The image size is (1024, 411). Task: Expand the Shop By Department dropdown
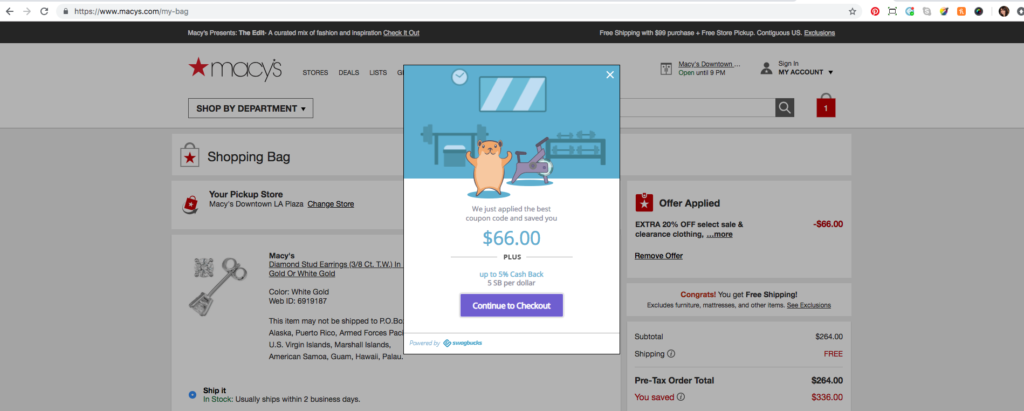[251, 108]
